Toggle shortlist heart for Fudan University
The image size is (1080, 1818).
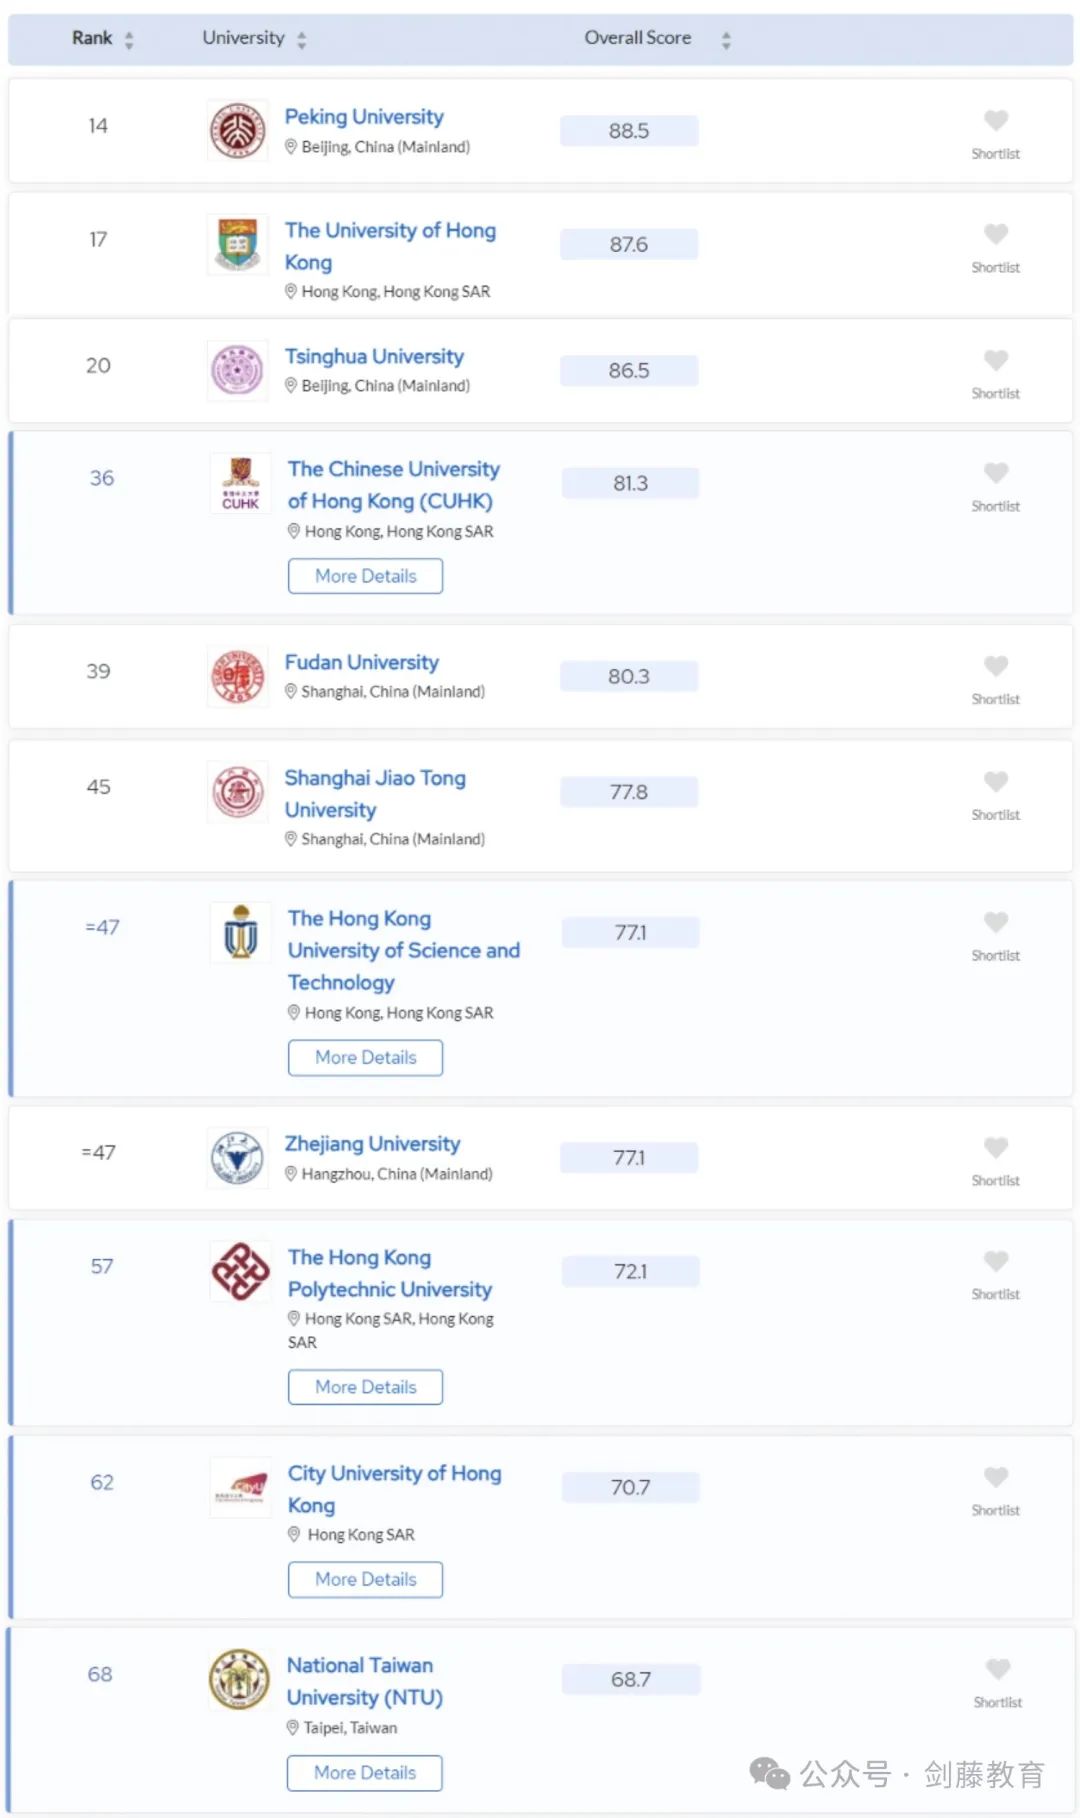point(996,666)
